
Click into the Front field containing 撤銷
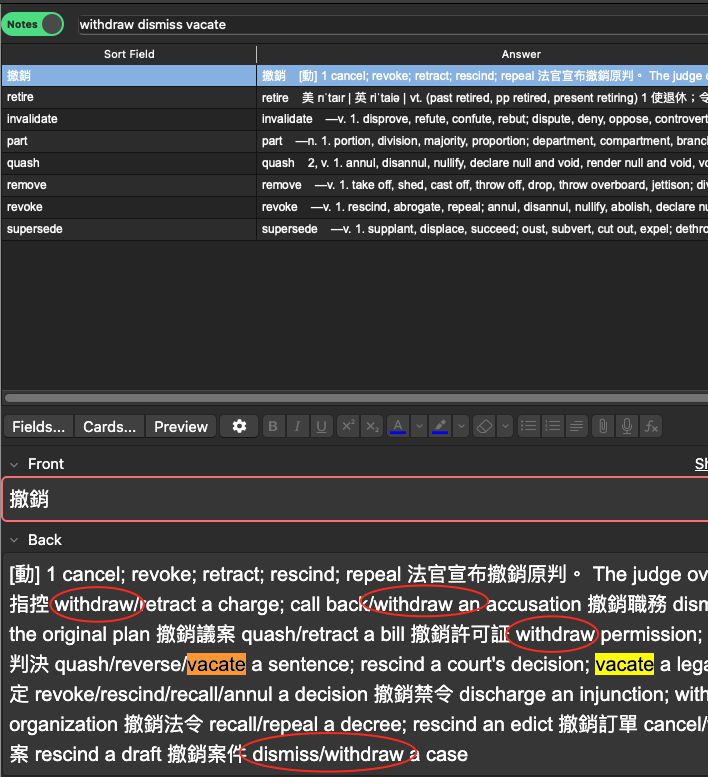coord(356,499)
